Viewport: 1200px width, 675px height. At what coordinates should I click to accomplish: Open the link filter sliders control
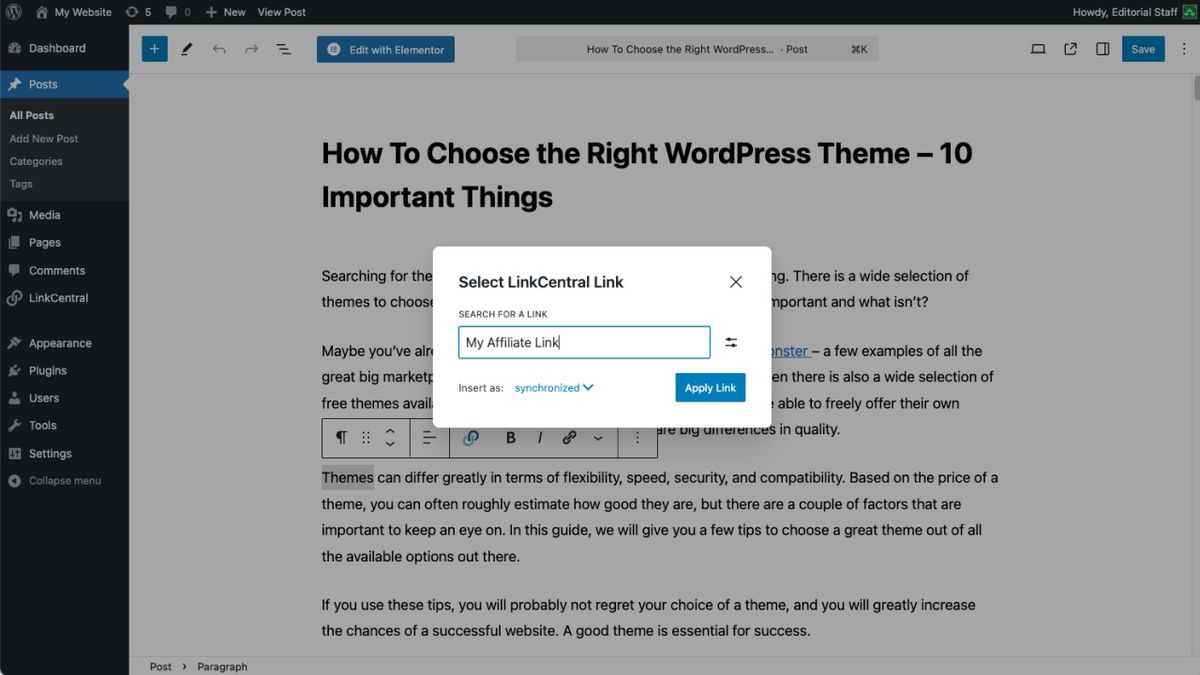(731, 341)
